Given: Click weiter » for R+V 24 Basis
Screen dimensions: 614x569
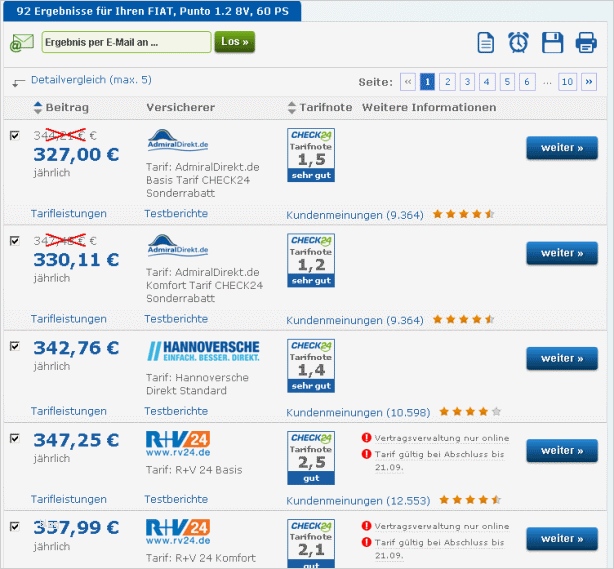Looking at the screenshot, I should click(562, 450).
